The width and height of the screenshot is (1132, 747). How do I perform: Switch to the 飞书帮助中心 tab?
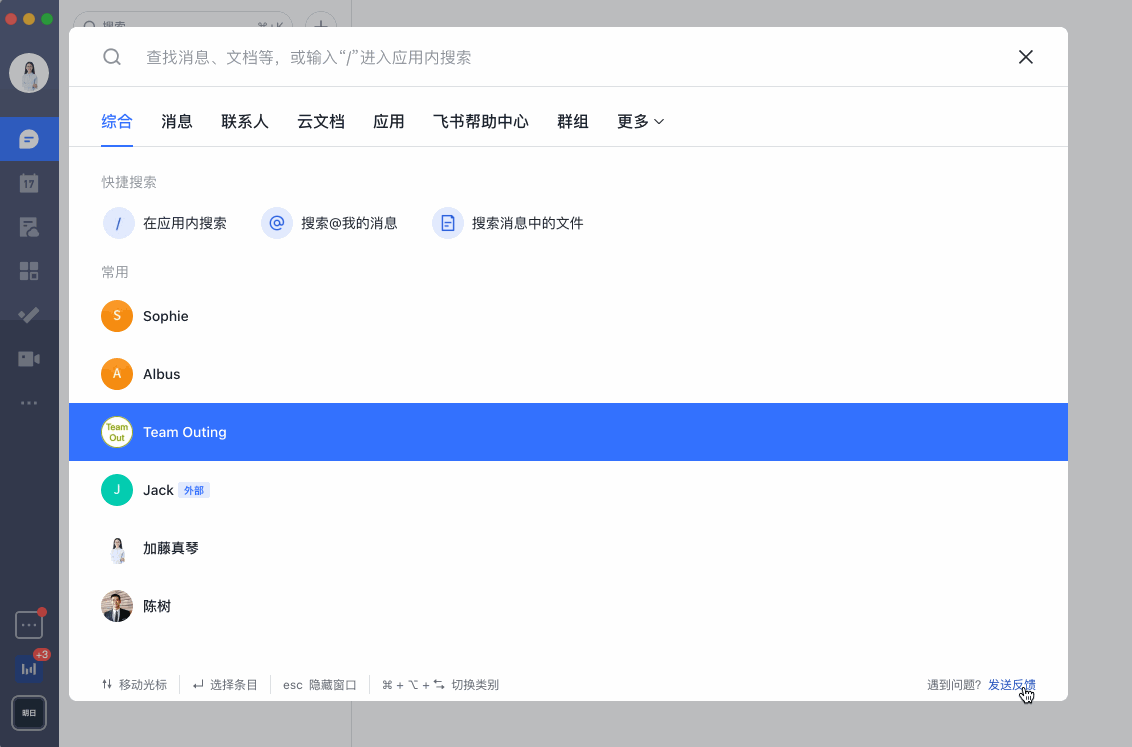(x=481, y=121)
